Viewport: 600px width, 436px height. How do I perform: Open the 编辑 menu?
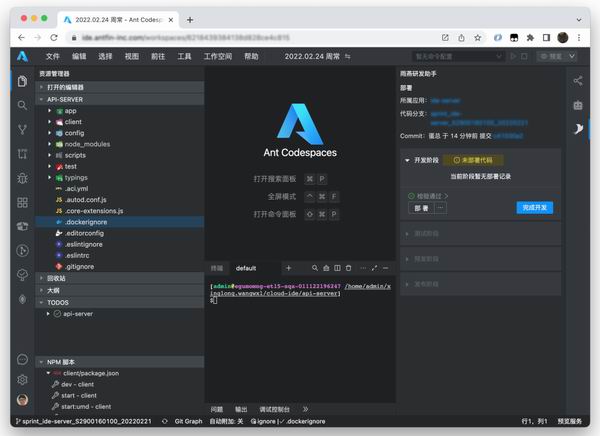pos(79,57)
